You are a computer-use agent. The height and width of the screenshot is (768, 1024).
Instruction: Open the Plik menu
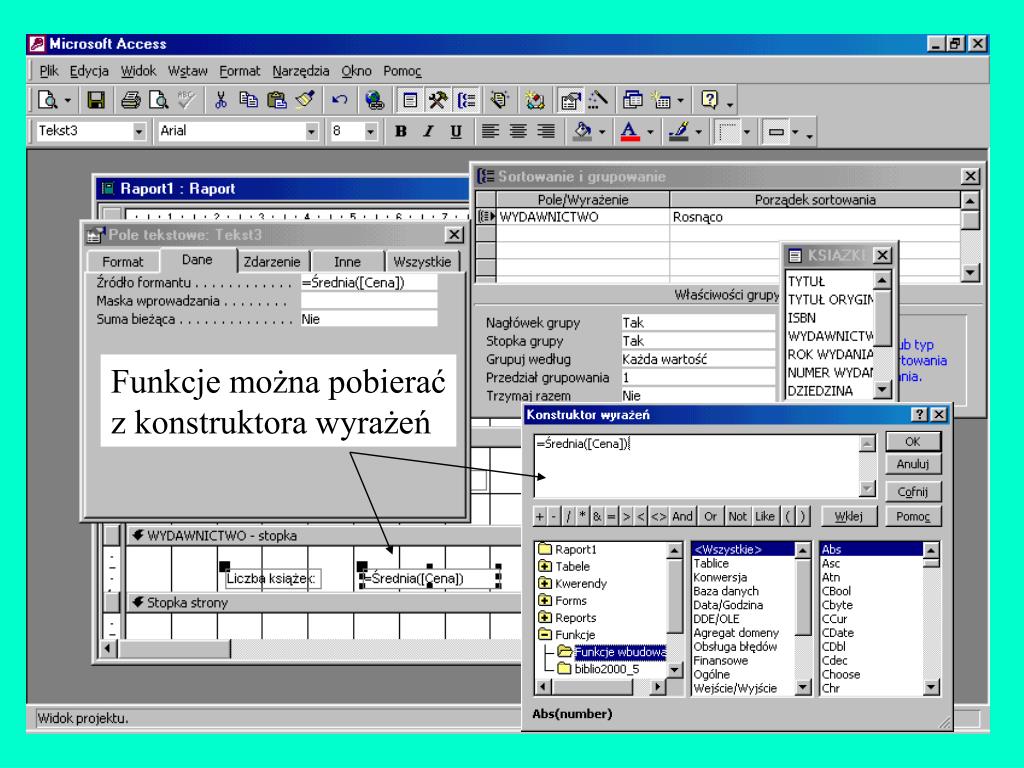pyautogui.click(x=49, y=71)
